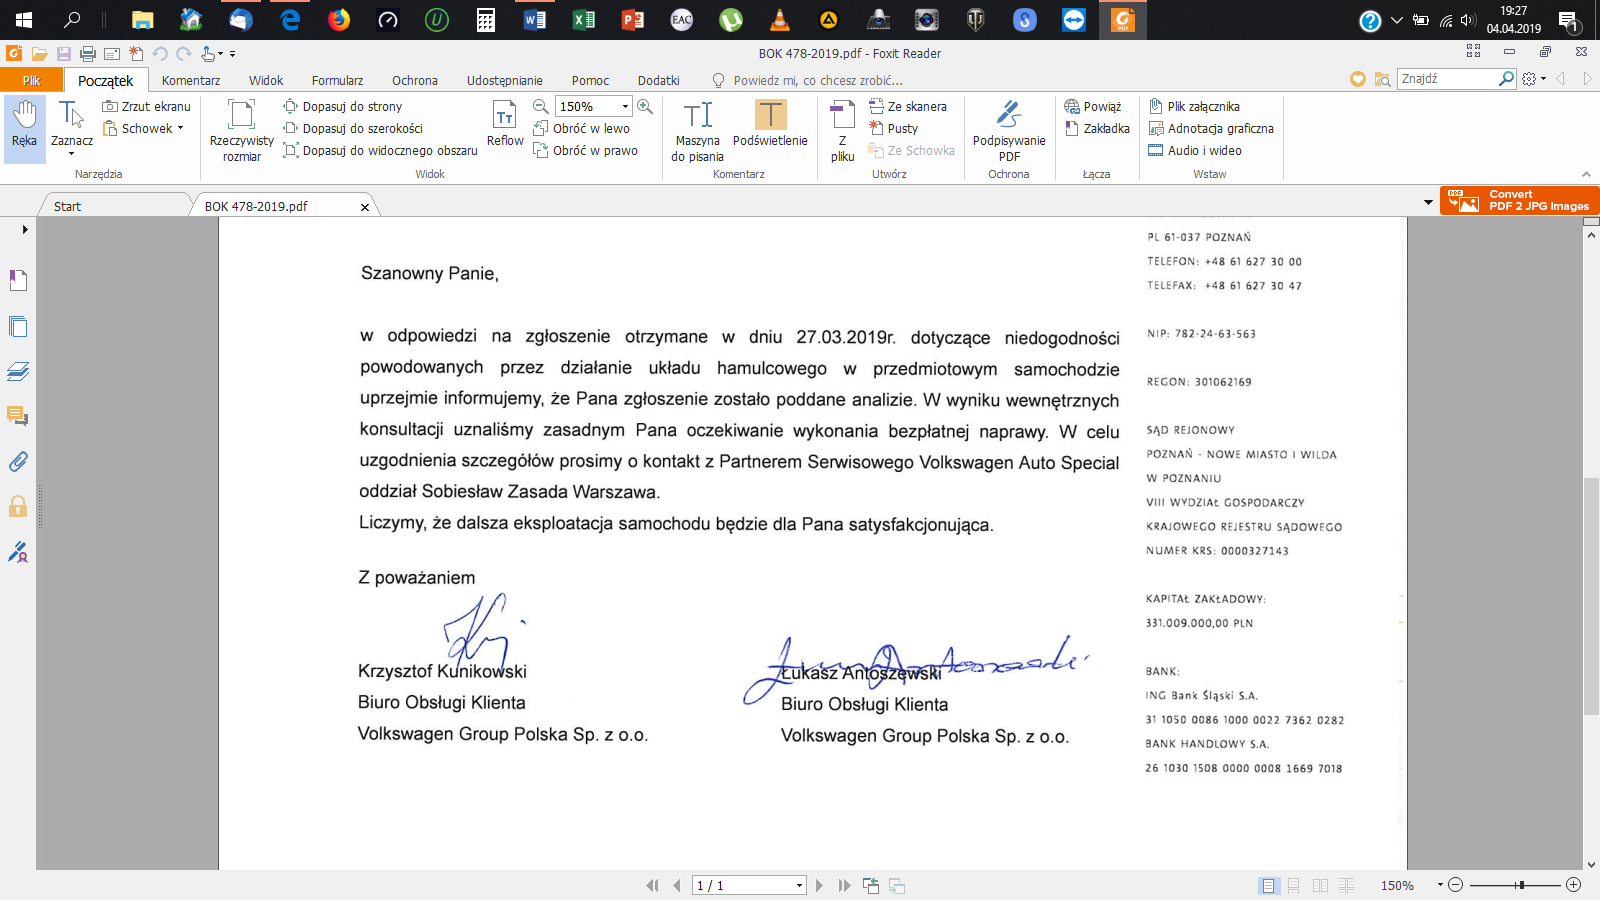The height and width of the screenshot is (900, 1600).
Task: Click the Znajdź search field
Action: 1447,78
